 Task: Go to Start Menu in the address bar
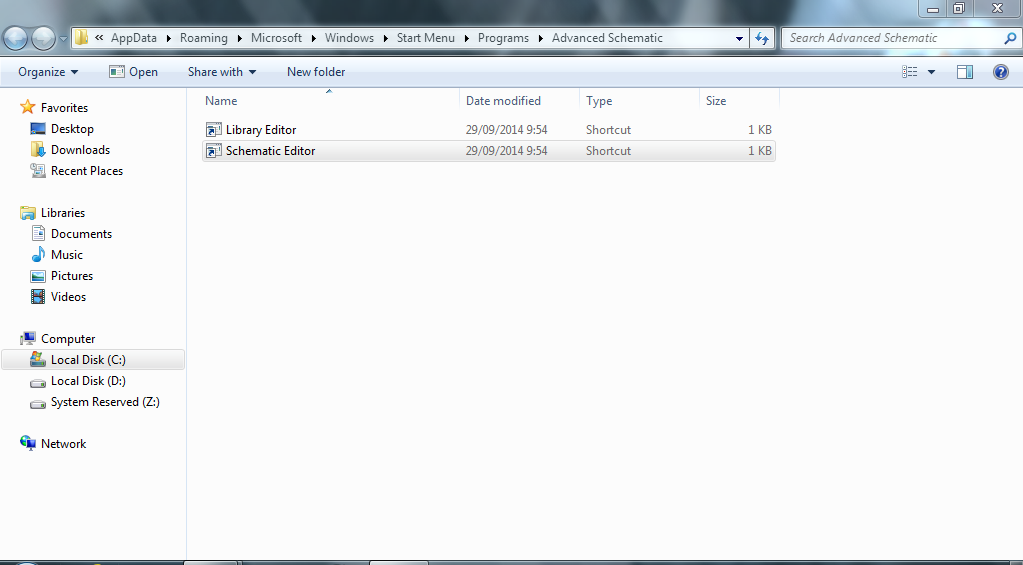[x=425, y=38]
